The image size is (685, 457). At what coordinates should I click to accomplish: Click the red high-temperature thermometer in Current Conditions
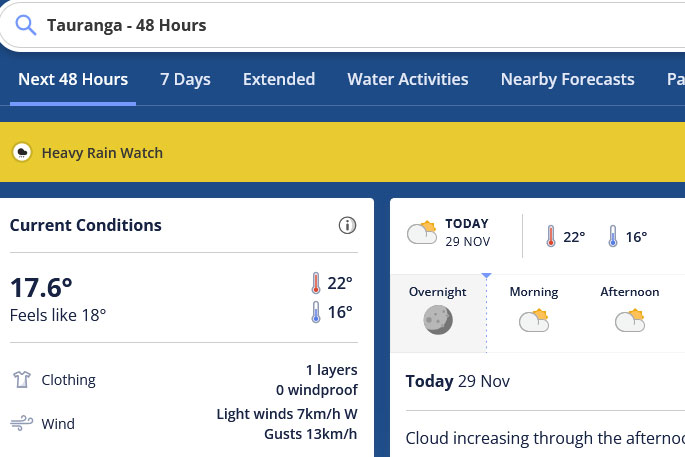(316, 283)
